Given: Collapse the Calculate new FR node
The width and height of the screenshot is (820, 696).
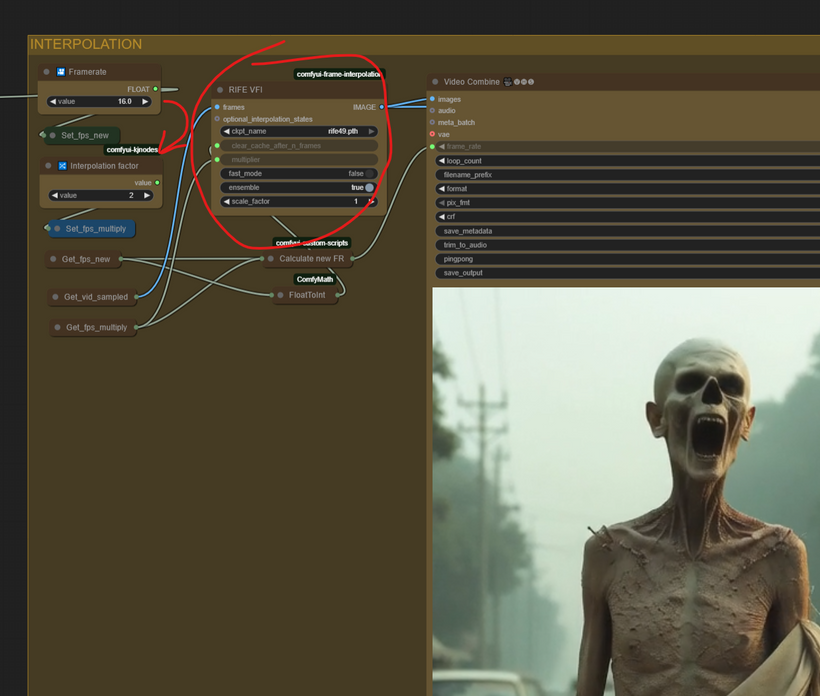Looking at the screenshot, I should 270,259.
